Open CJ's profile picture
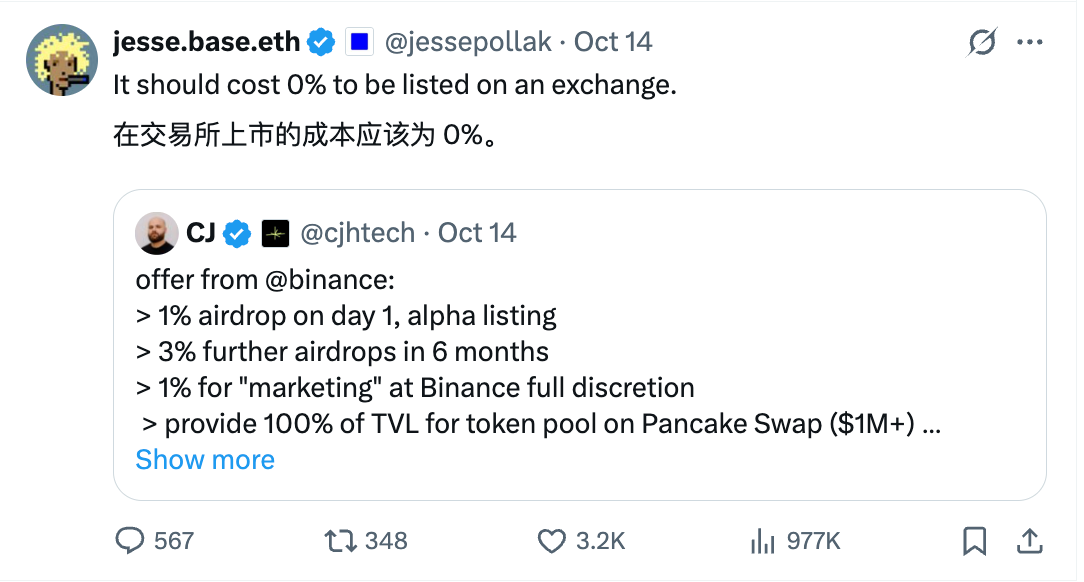Viewport: 1084px width, 582px height. pyautogui.click(x=158, y=233)
